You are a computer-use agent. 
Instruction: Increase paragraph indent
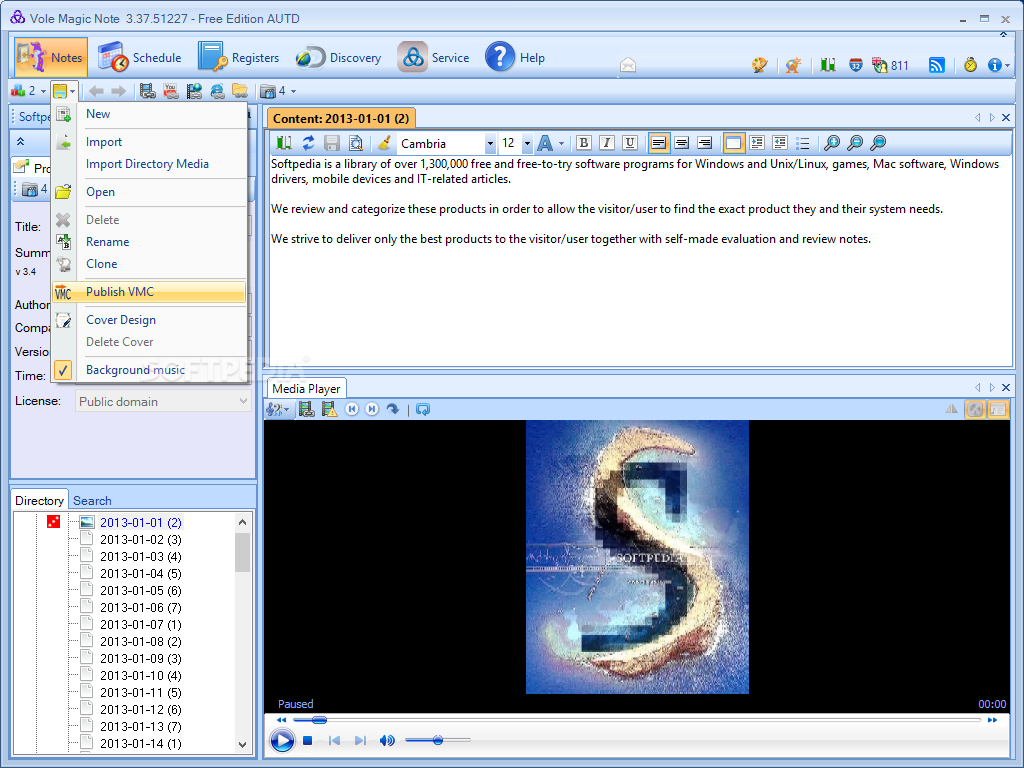[x=757, y=142]
